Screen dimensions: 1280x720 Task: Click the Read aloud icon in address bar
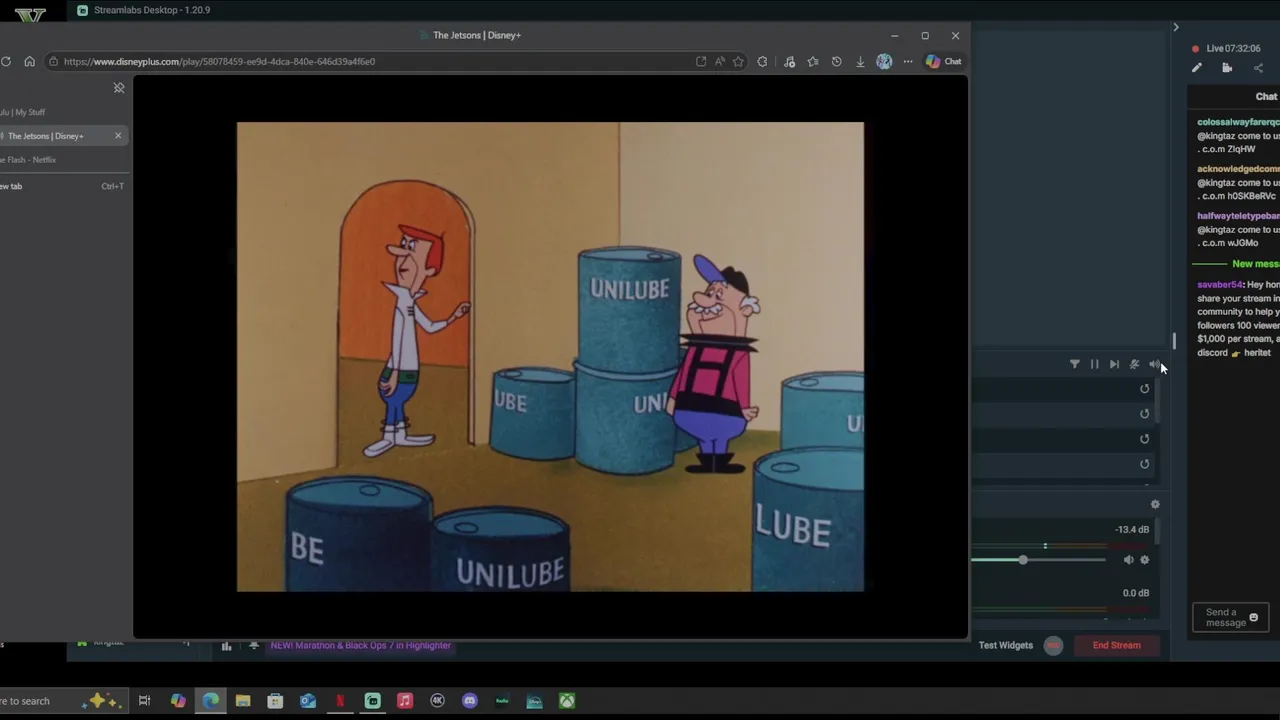click(x=719, y=61)
